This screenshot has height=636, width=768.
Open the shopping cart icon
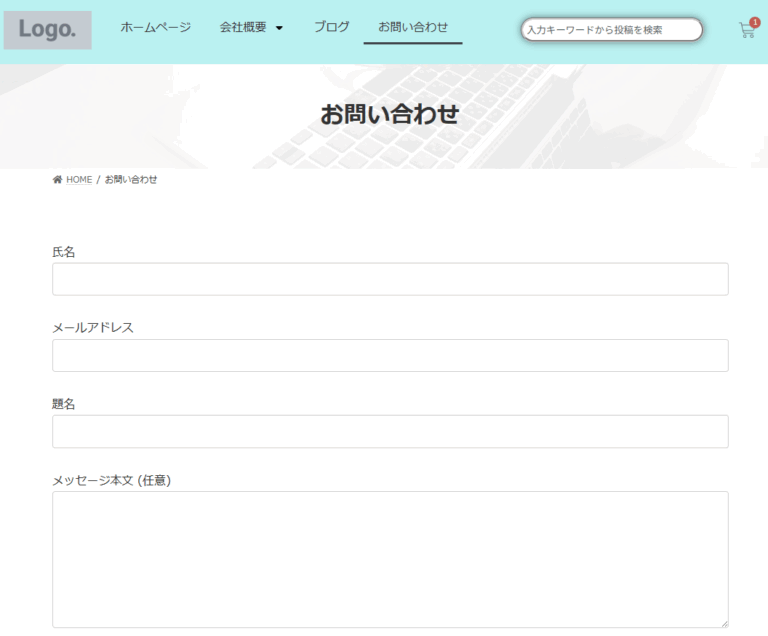746,31
